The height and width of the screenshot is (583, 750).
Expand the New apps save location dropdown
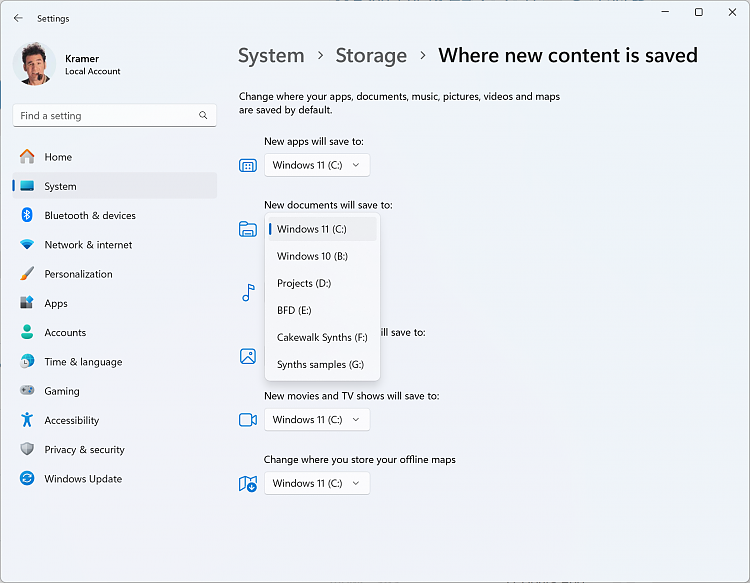317,165
